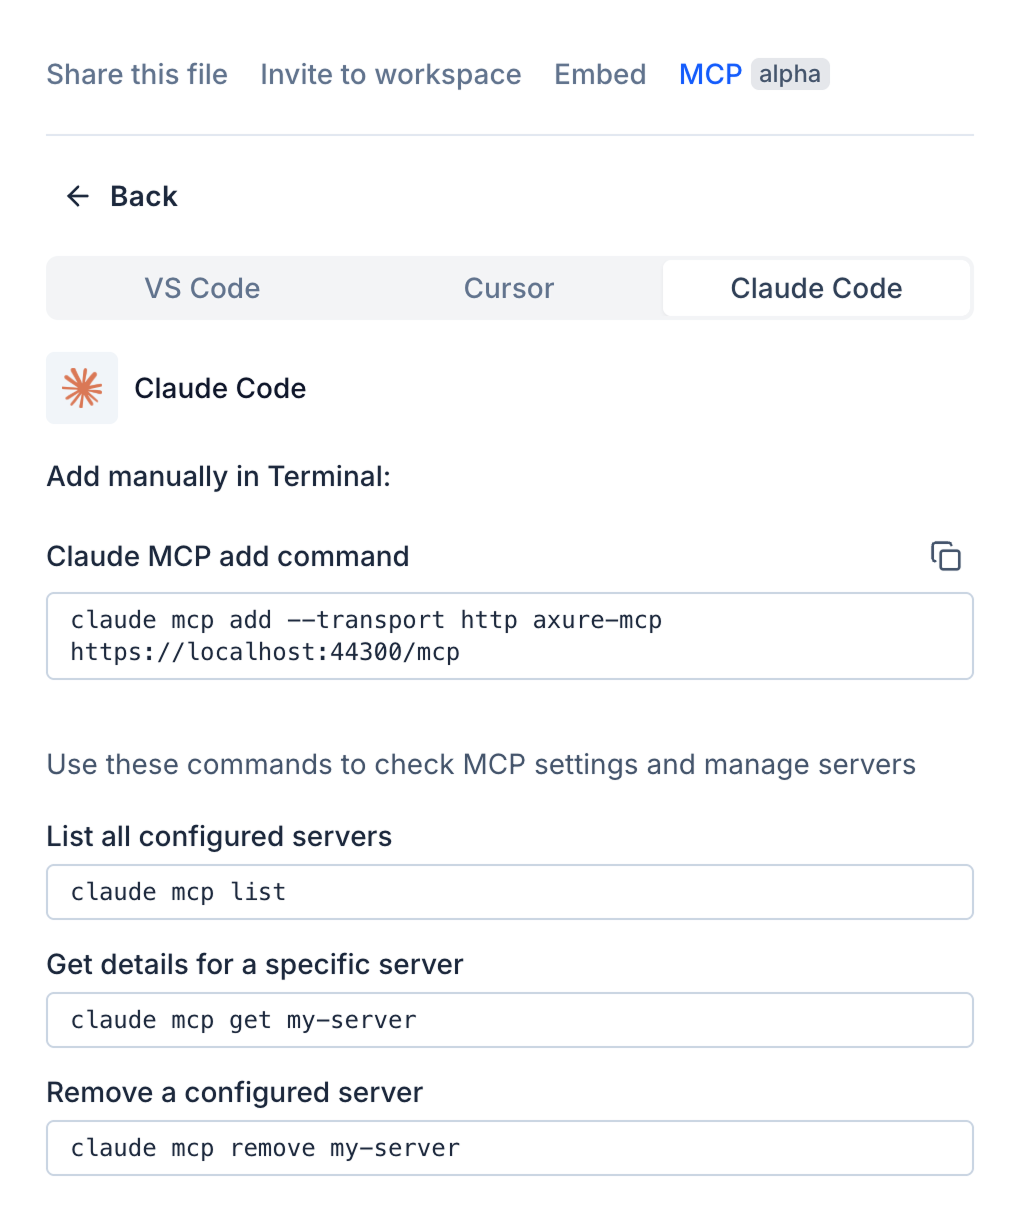Click the Get details for a specific server label

click(x=255, y=964)
